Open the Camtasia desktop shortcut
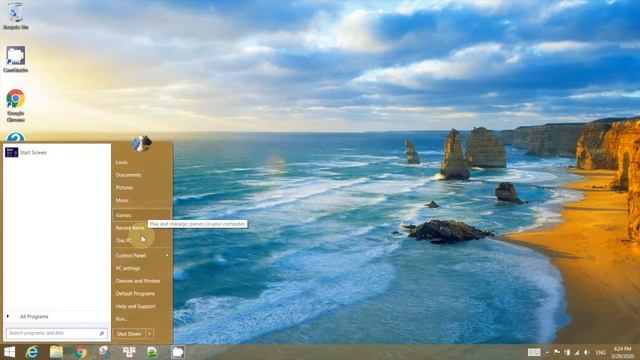Image resolution: width=640 pixels, height=360 pixels. coord(16,59)
